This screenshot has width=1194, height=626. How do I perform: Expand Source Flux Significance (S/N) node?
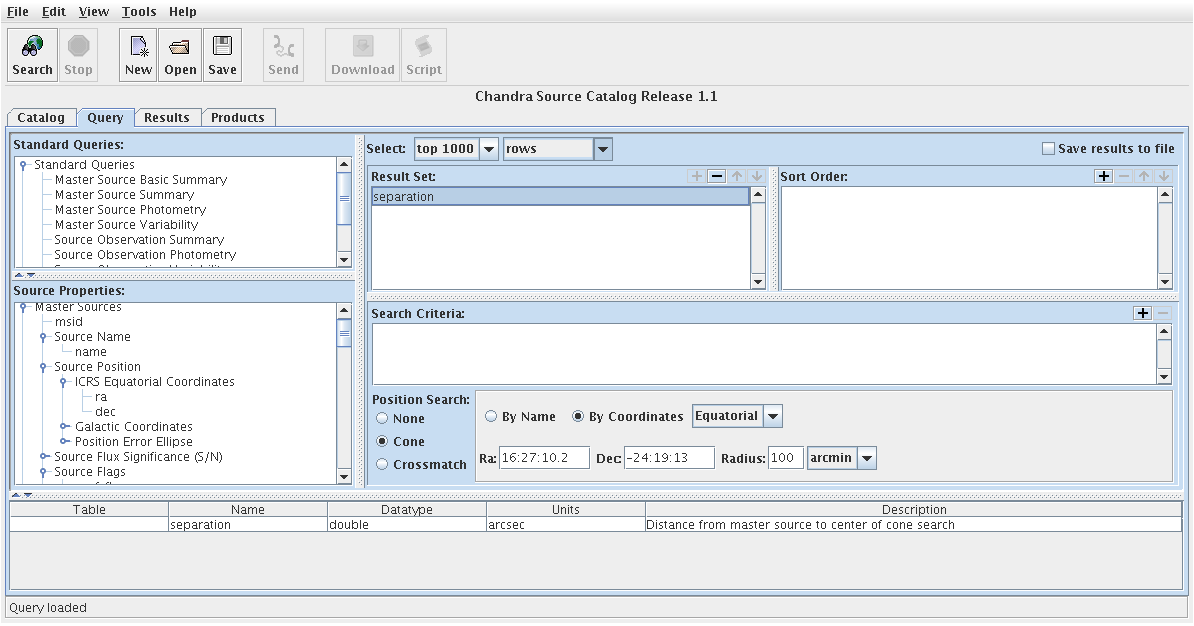pos(43,456)
